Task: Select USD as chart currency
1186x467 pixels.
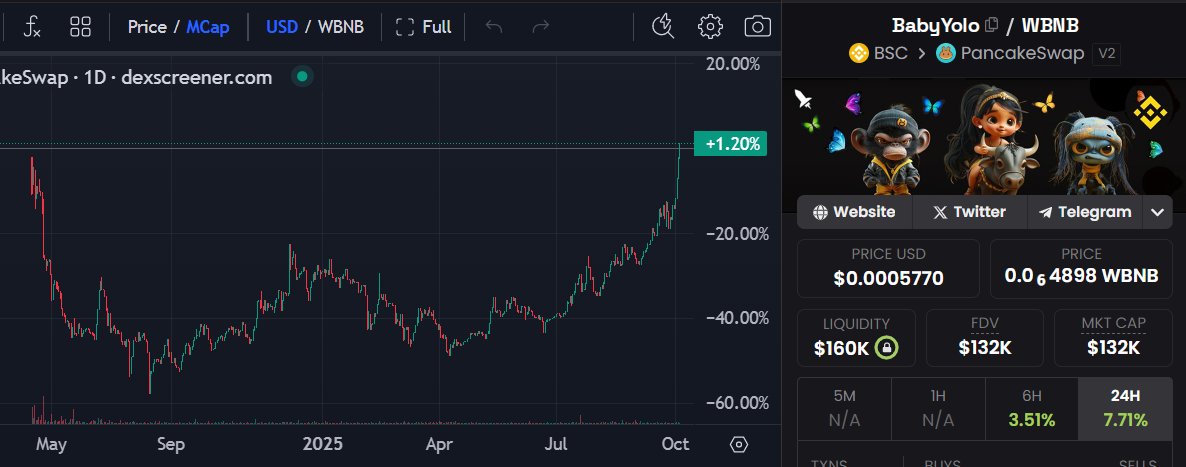Action: click(x=281, y=27)
